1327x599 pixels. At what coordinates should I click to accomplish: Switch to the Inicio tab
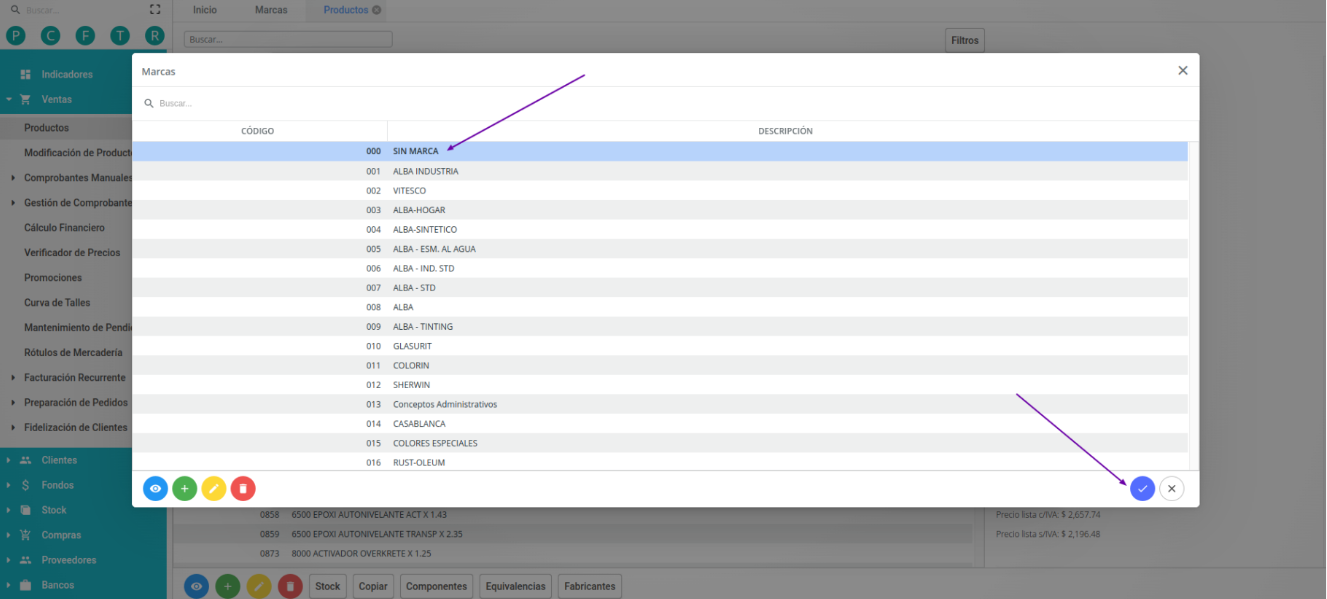pos(204,10)
